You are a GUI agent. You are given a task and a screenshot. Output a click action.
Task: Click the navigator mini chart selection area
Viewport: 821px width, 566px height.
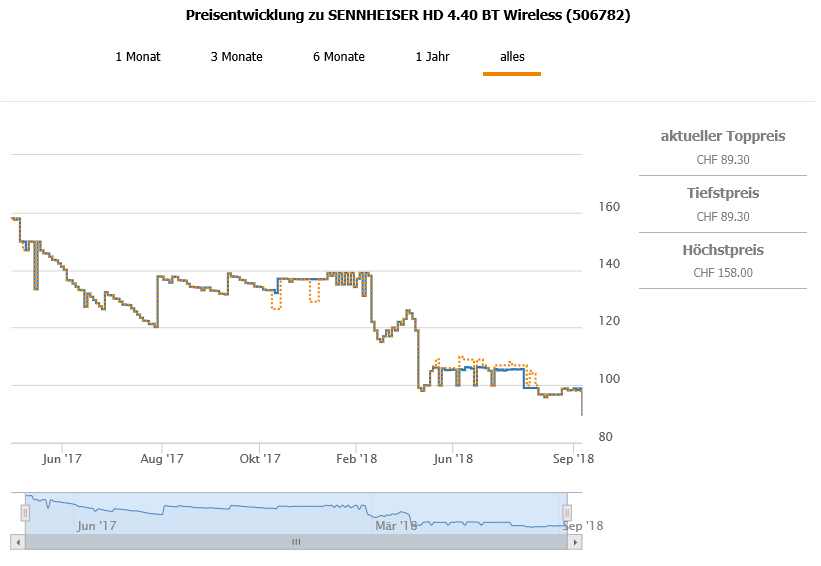[296, 513]
